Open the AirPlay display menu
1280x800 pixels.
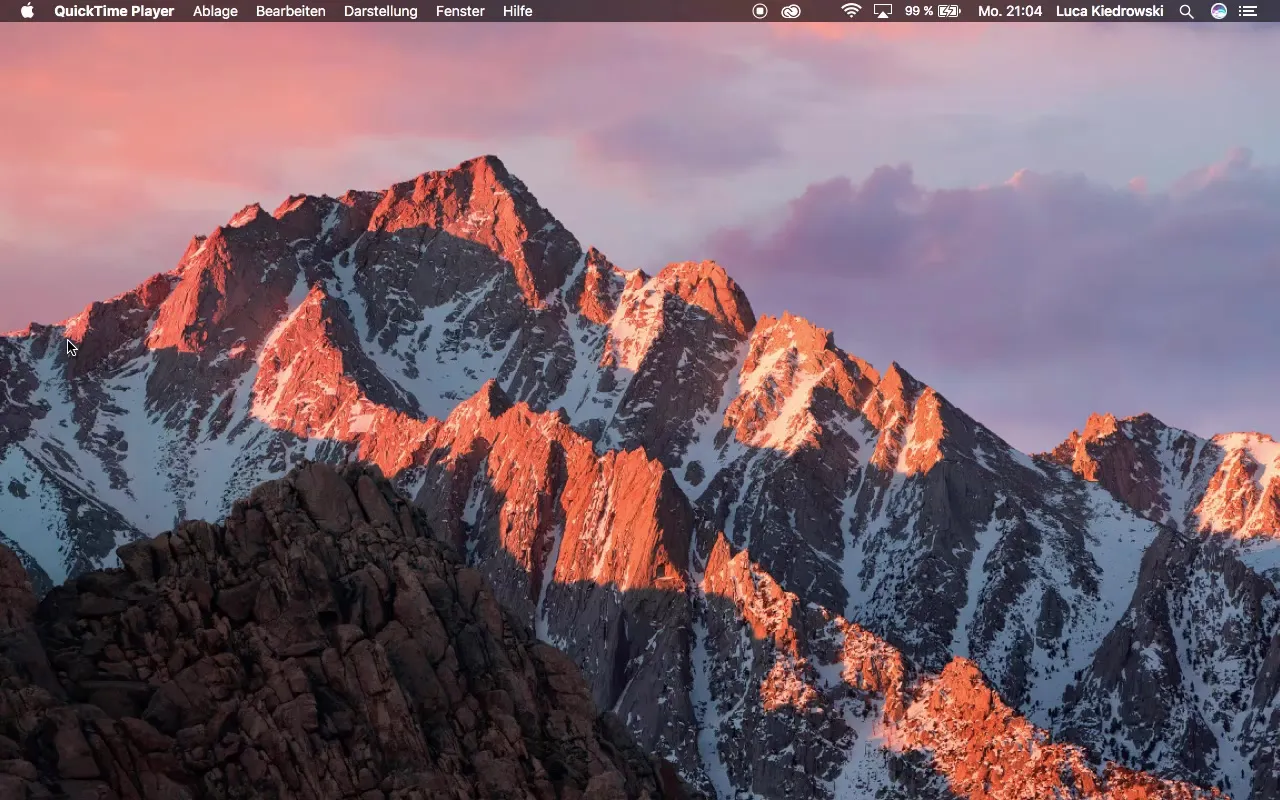[x=883, y=11]
